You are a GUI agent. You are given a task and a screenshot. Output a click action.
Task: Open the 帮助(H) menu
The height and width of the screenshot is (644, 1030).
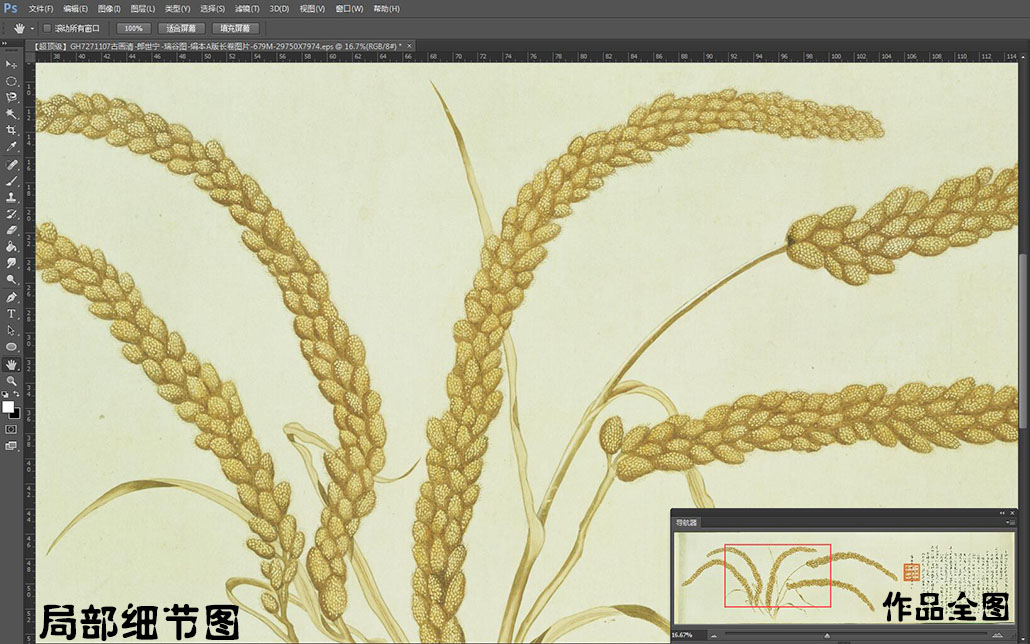[386, 9]
